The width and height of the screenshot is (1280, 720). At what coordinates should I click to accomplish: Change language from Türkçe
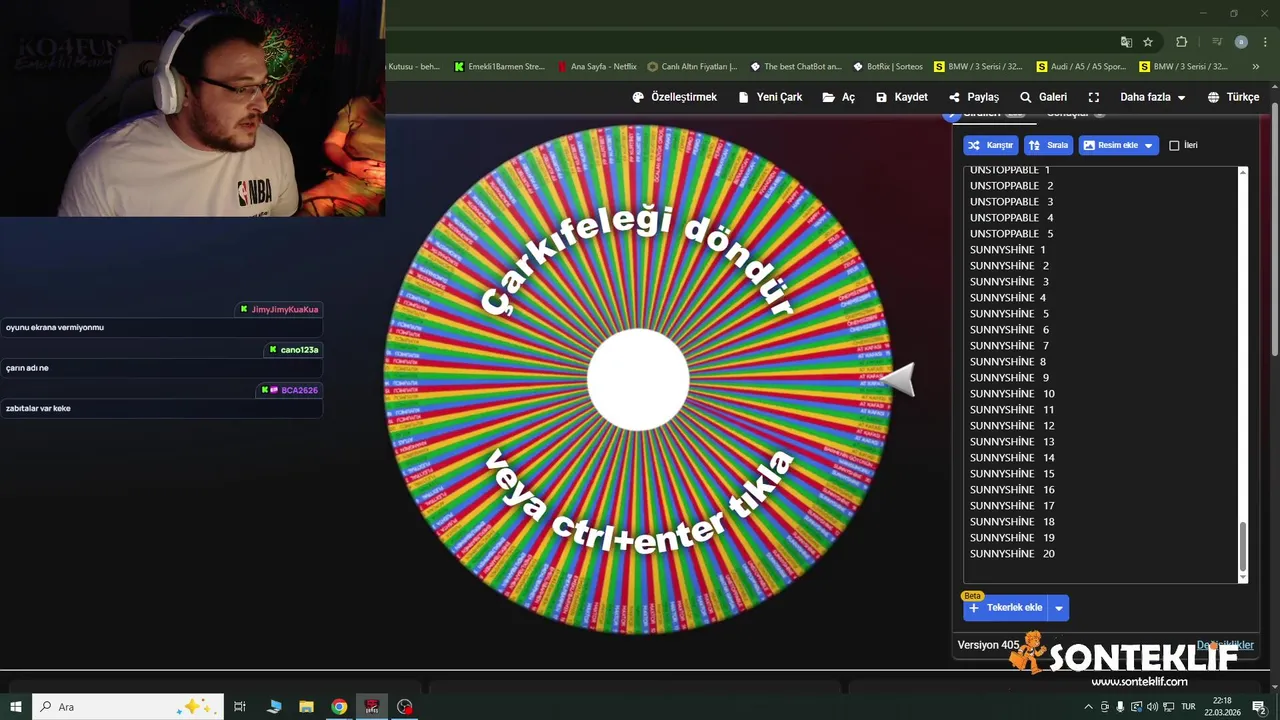pyautogui.click(x=1234, y=97)
